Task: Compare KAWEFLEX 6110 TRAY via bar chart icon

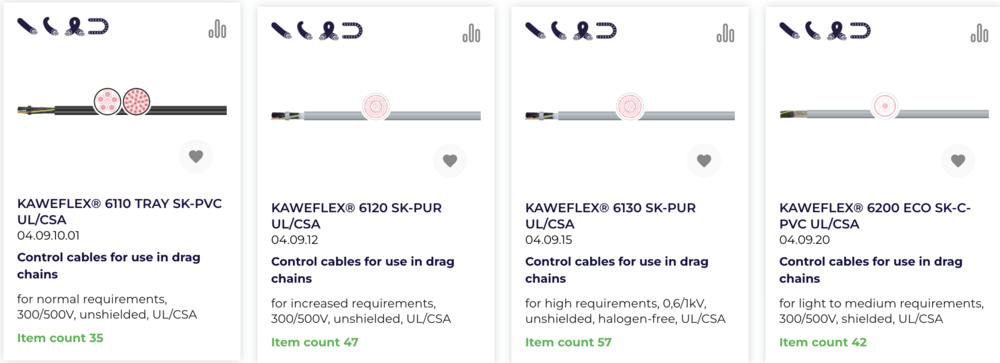Action: [x=217, y=28]
